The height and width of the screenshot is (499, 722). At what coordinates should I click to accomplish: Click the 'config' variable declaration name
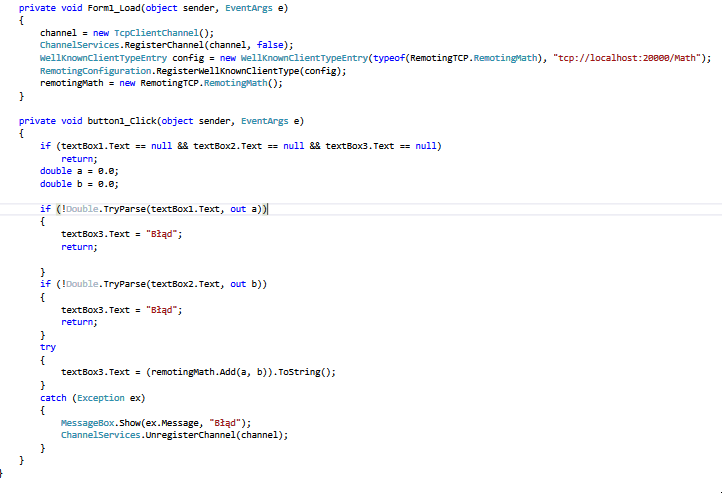coord(188,58)
